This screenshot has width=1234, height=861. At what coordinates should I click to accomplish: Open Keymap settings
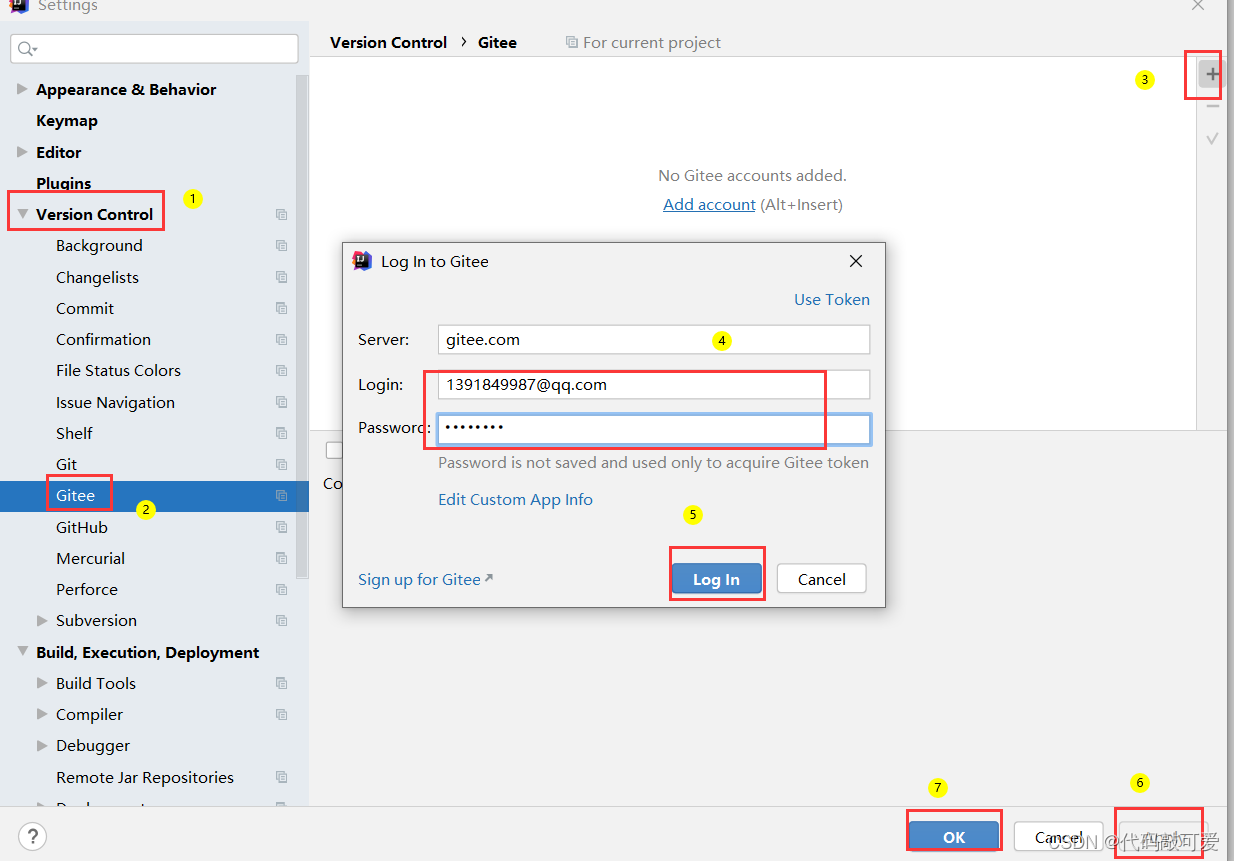pos(67,121)
